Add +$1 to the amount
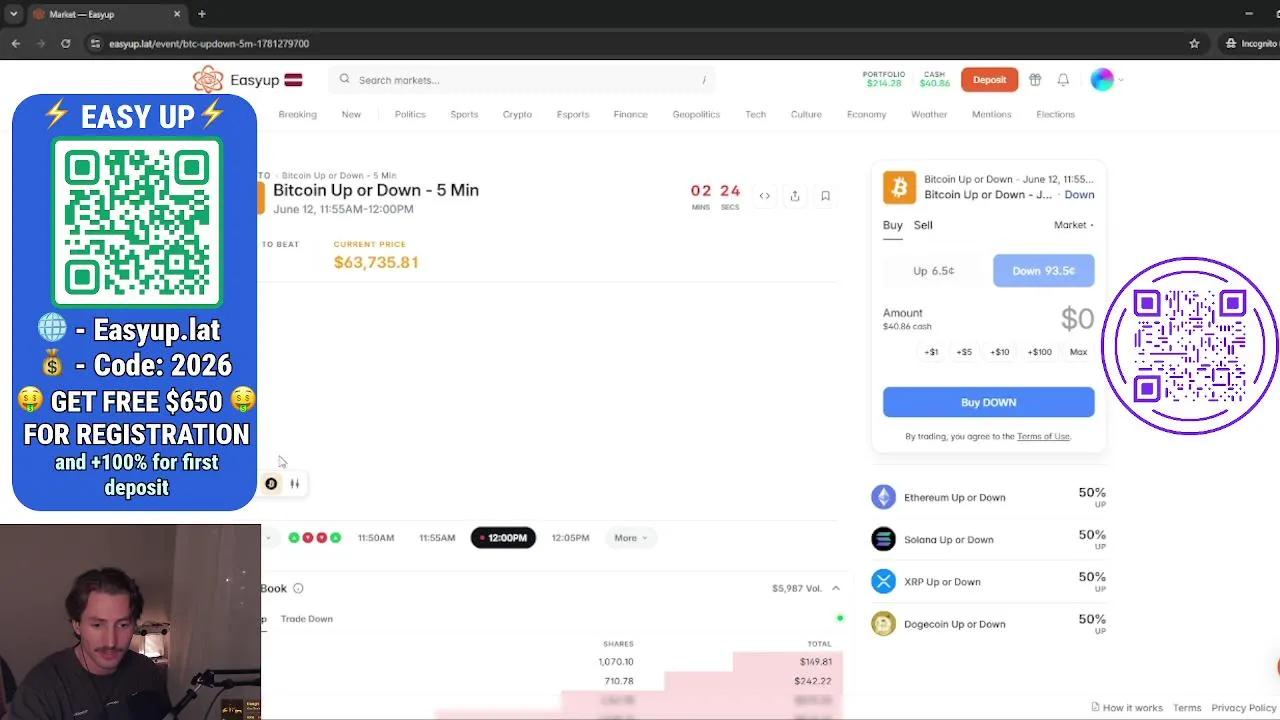 [x=931, y=352]
